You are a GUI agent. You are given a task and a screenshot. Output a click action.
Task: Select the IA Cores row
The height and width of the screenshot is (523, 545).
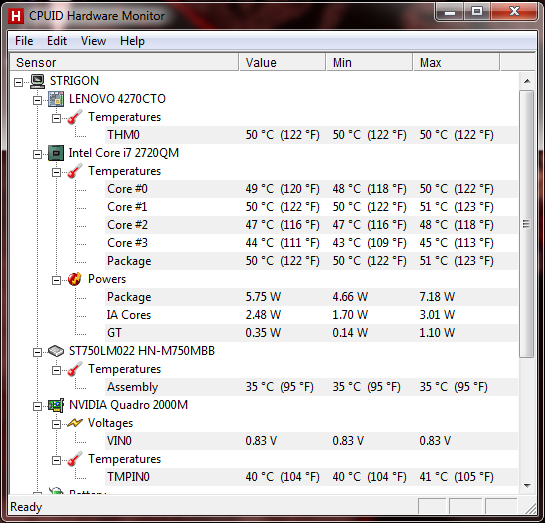click(311, 315)
